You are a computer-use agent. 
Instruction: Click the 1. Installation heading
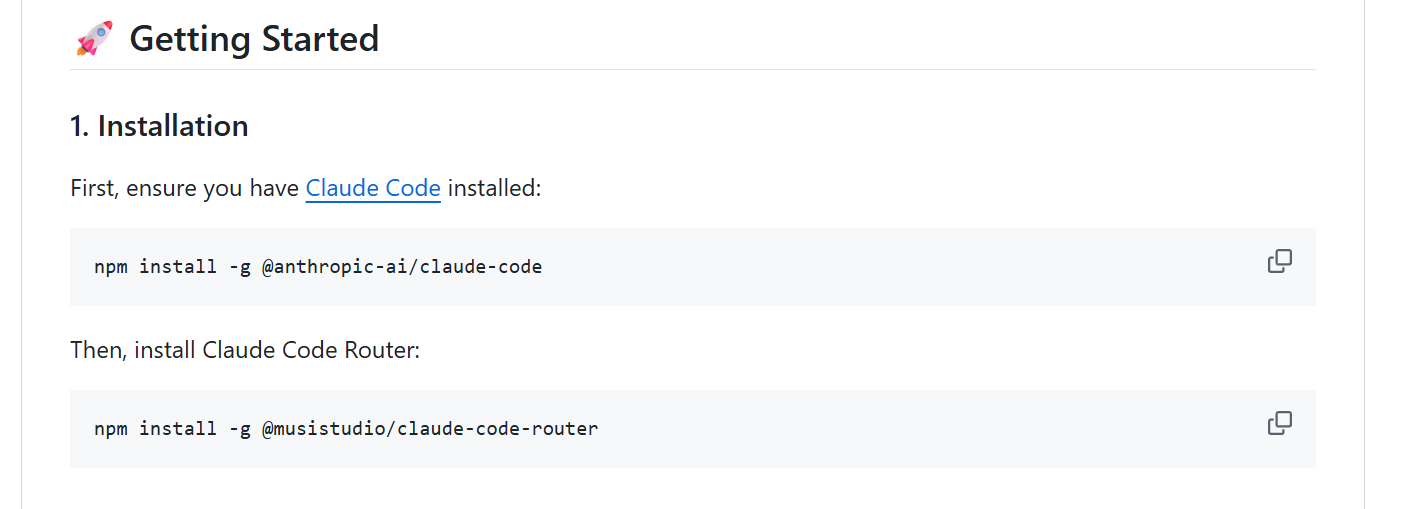tap(159, 126)
